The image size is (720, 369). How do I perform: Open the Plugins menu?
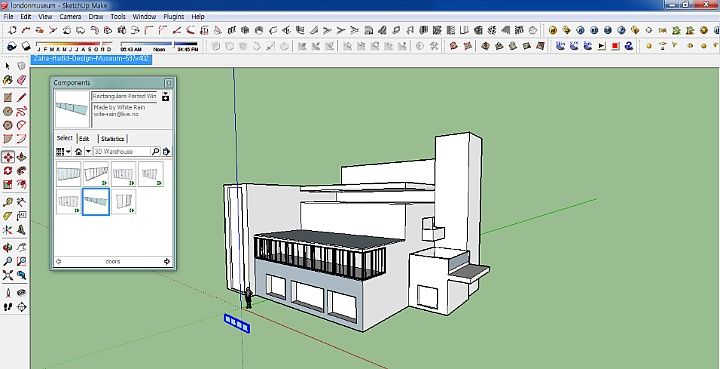(174, 17)
